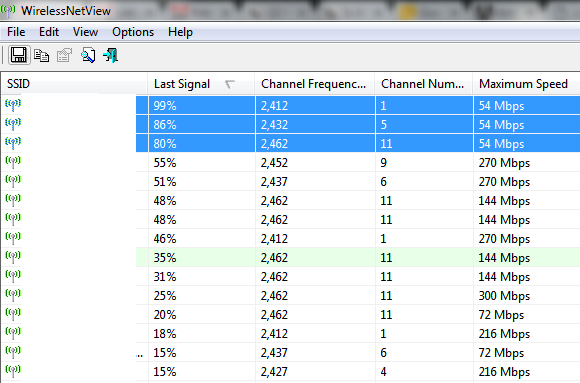This screenshot has width=580, height=383.
Task: Sort by the SSID column header
Action: click(x=74, y=84)
